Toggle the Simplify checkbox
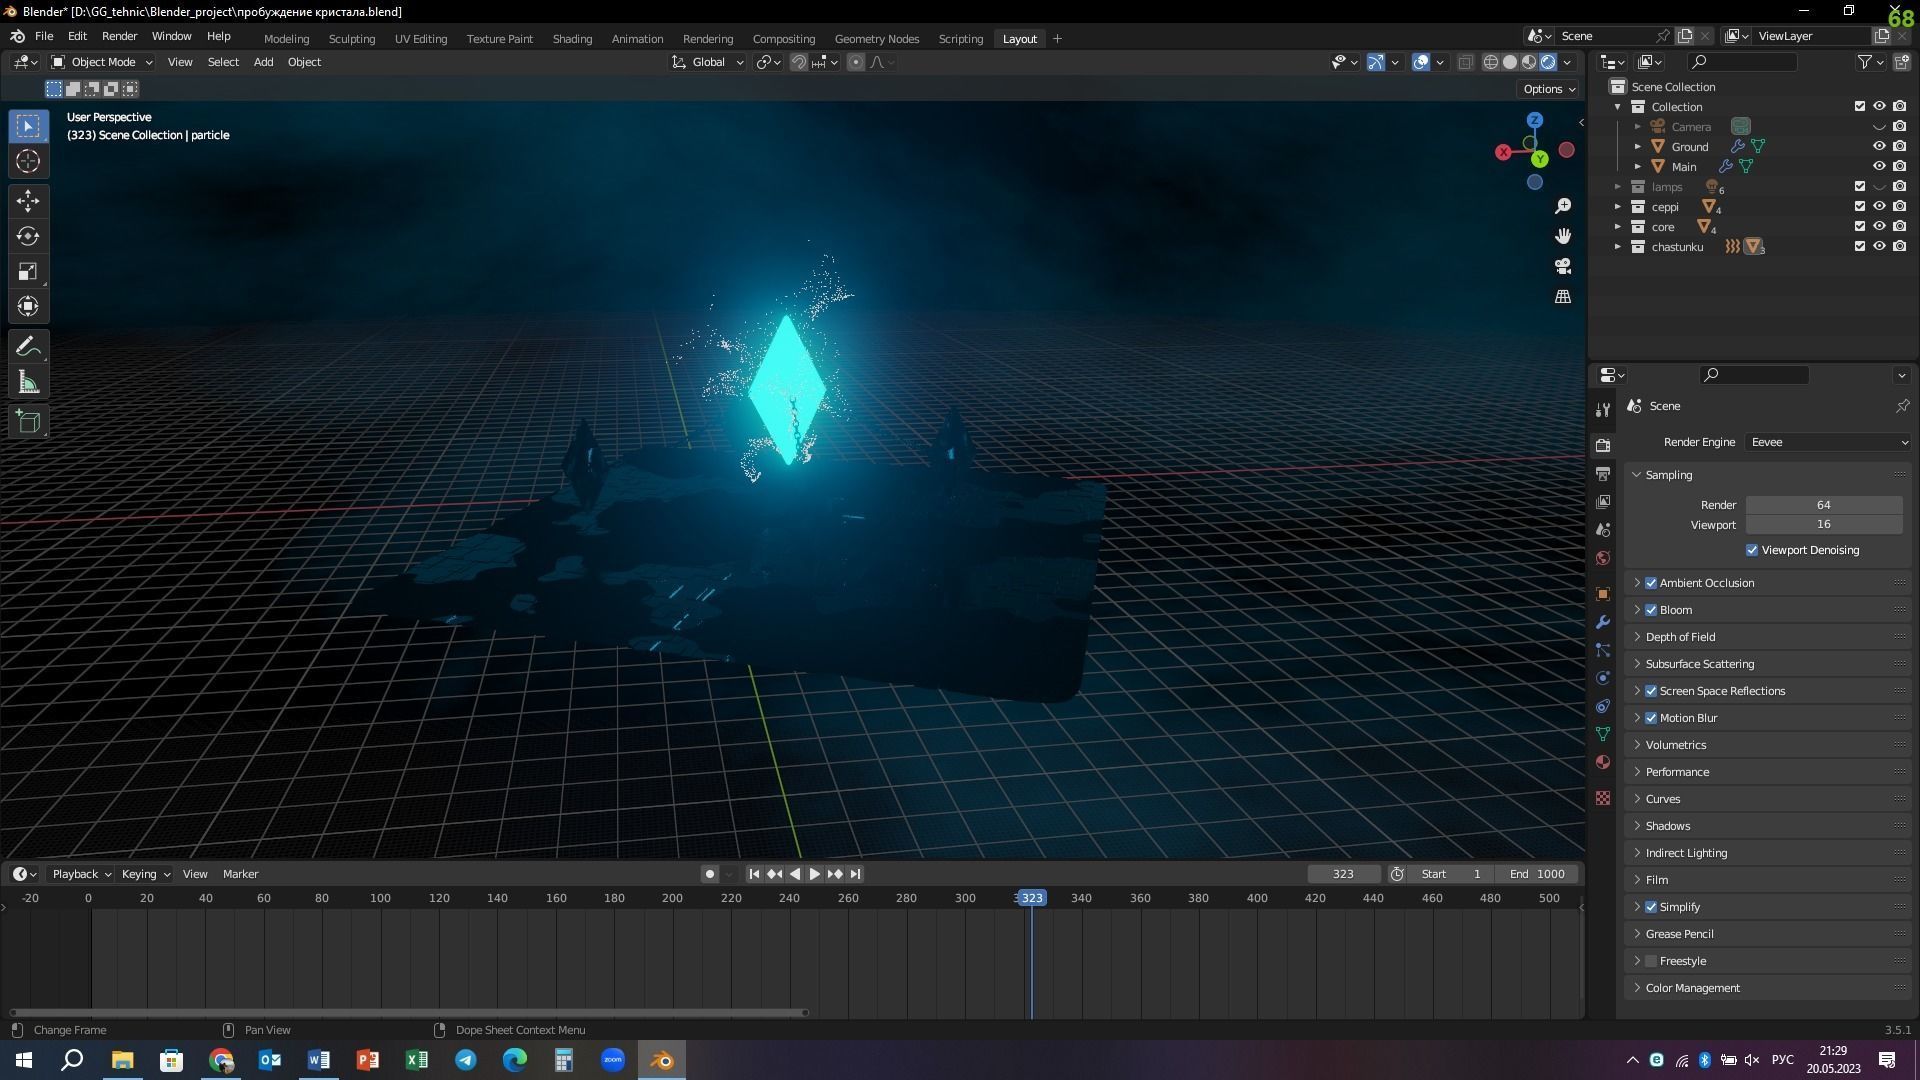Viewport: 1920px width, 1080px height. 1651,907
